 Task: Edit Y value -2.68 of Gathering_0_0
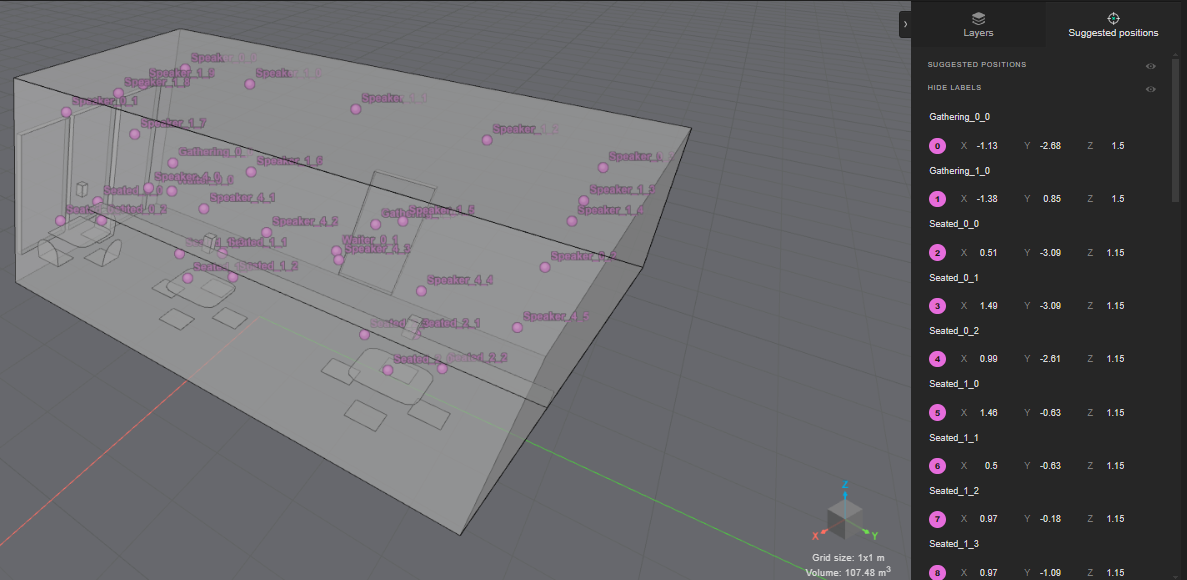point(1050,146)
